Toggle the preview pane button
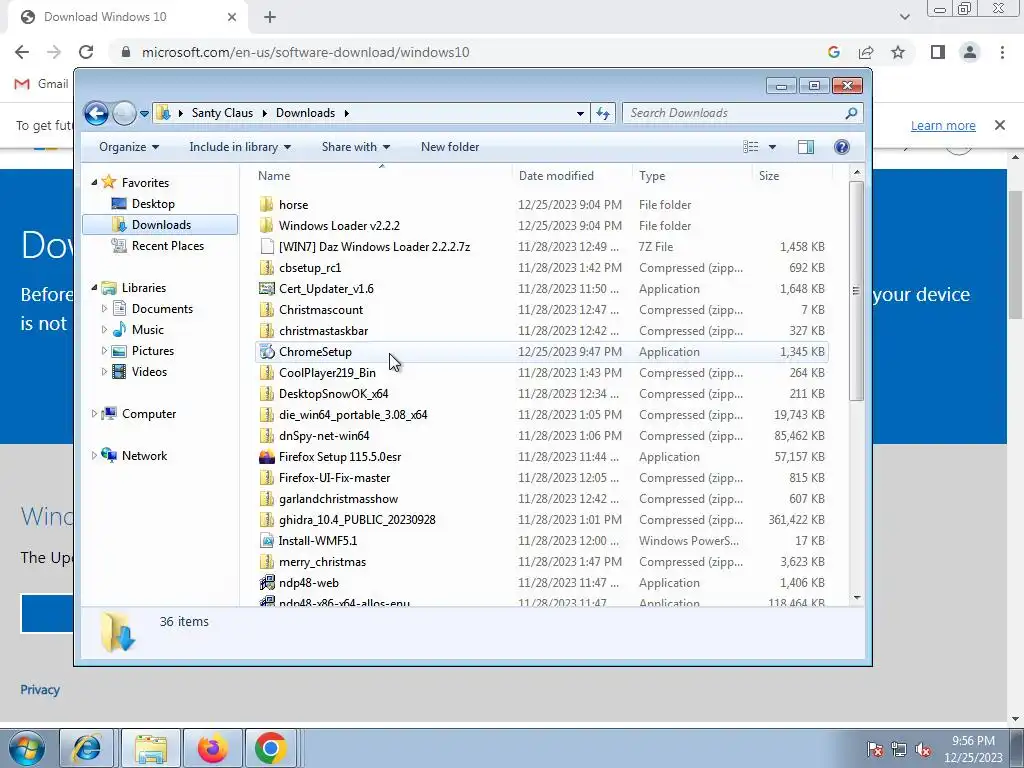 point(806,147)
